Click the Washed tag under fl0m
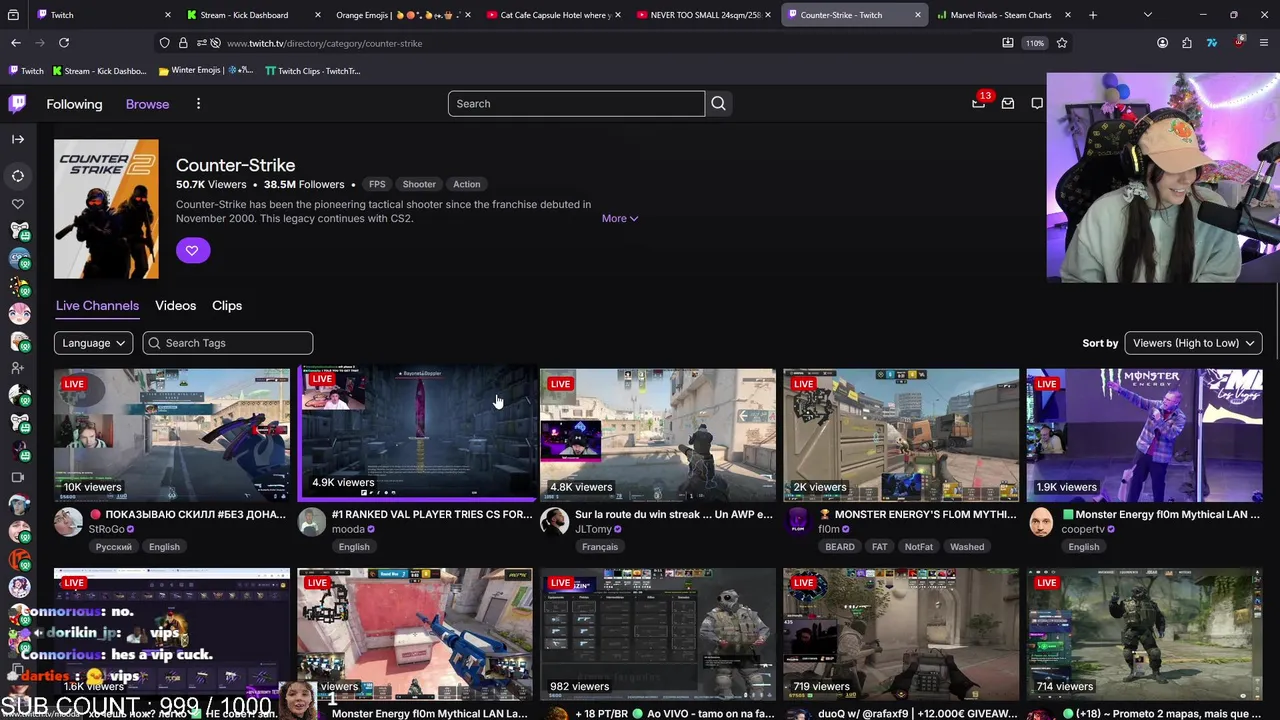 [967, 547]
